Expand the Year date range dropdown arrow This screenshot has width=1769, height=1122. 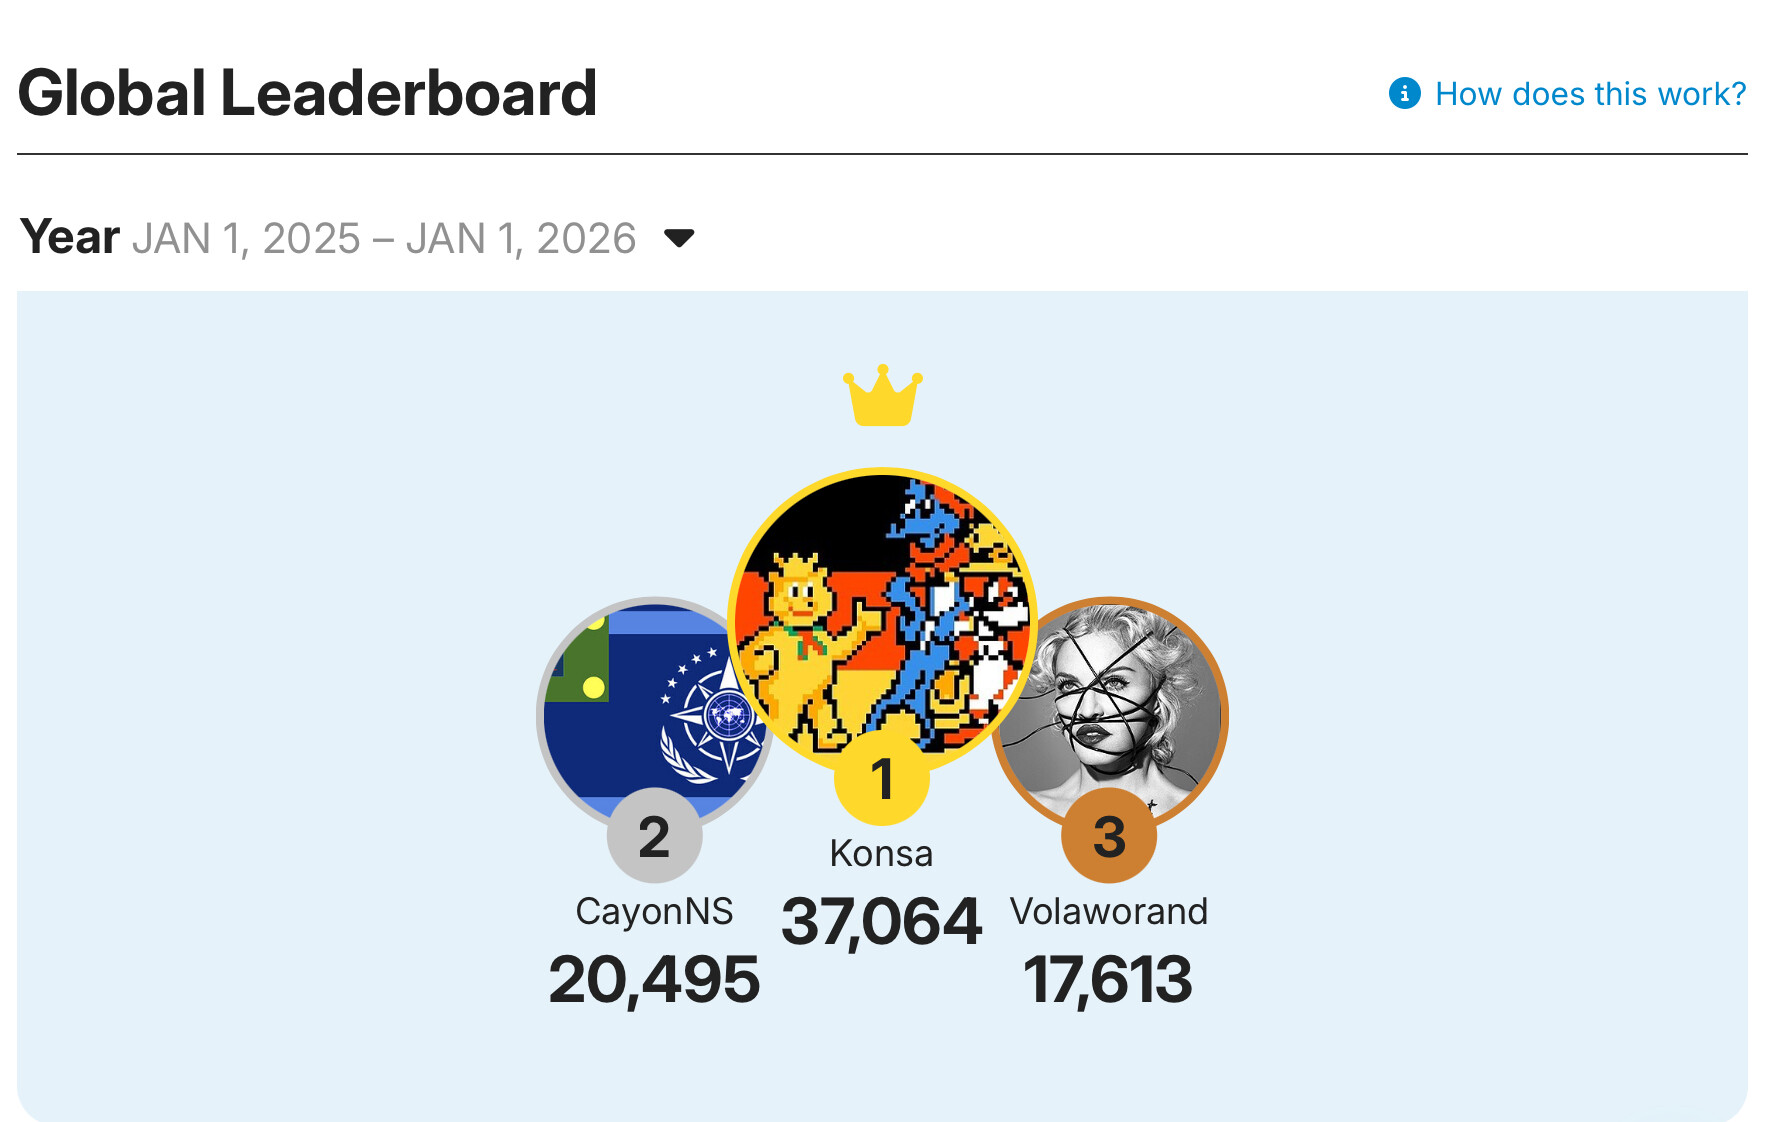click(x=679, y=238)
